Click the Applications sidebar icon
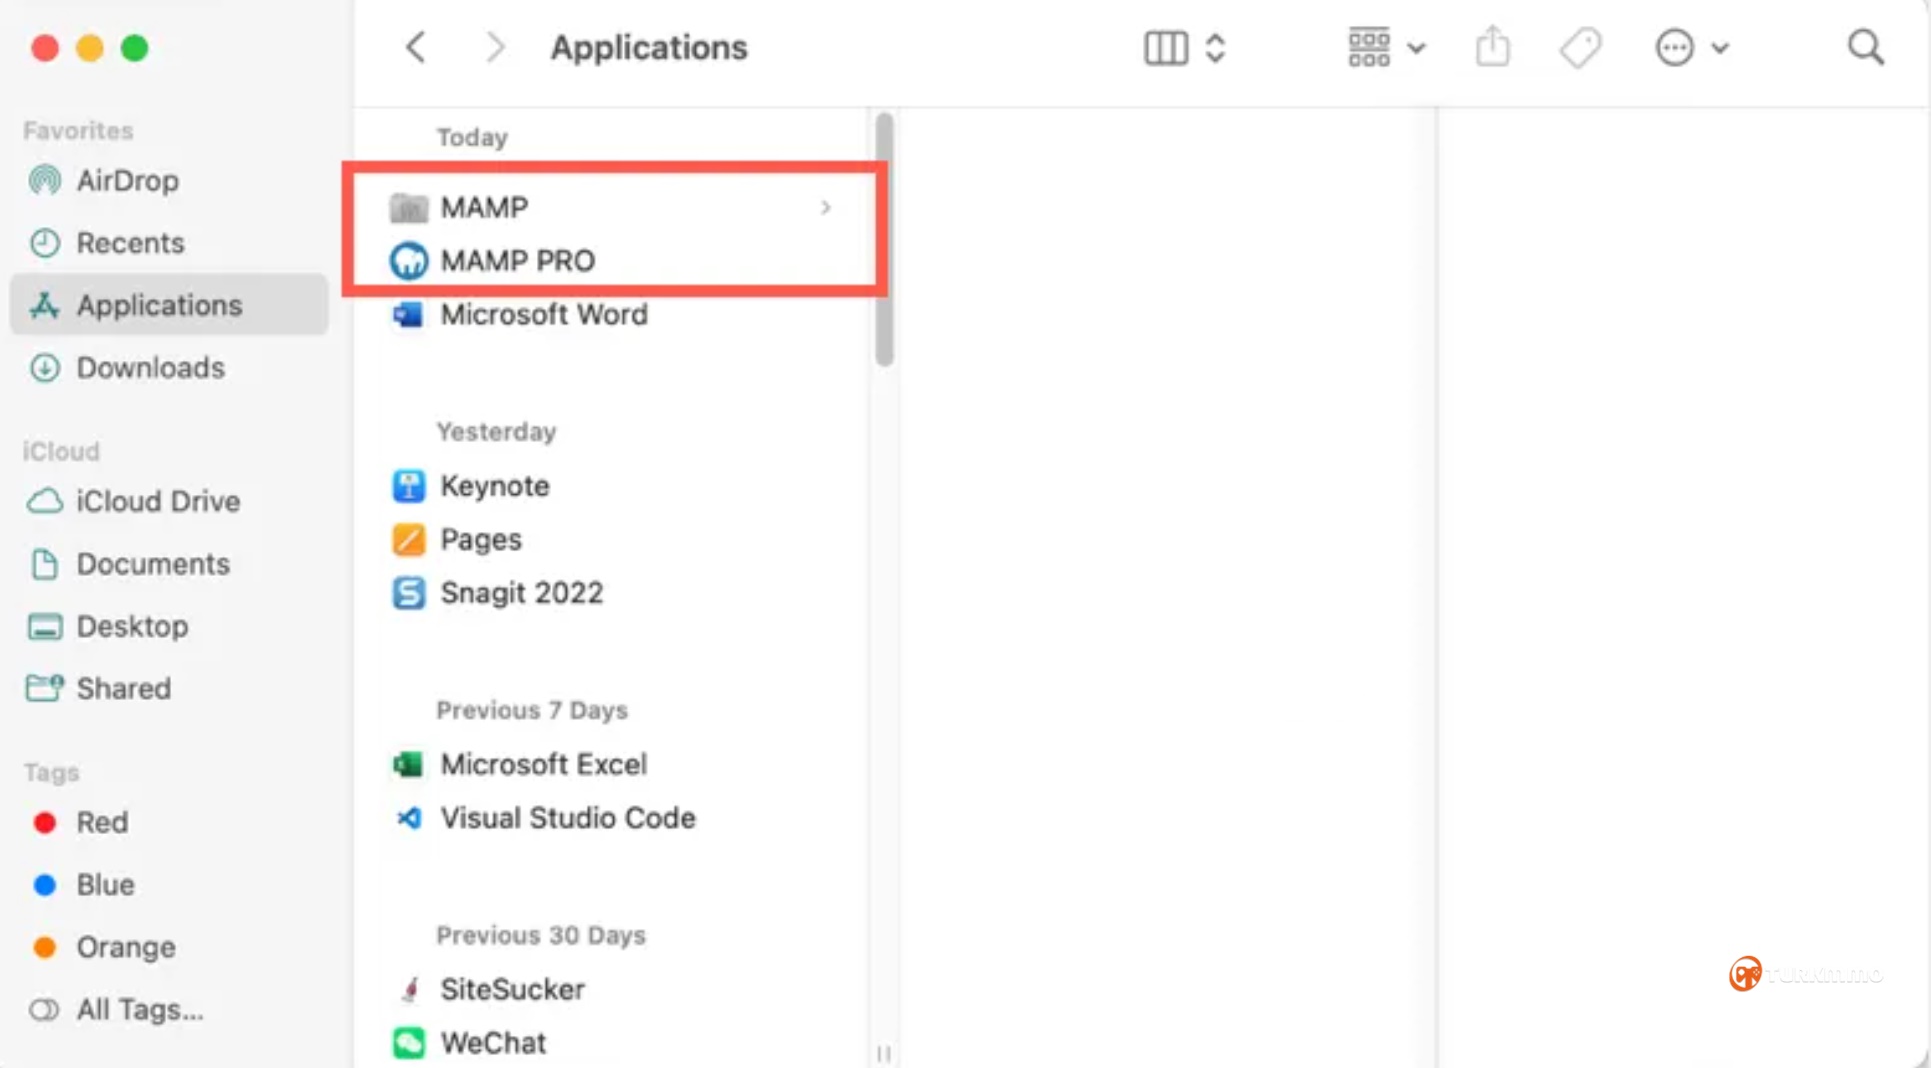 [x=45, y=305]
